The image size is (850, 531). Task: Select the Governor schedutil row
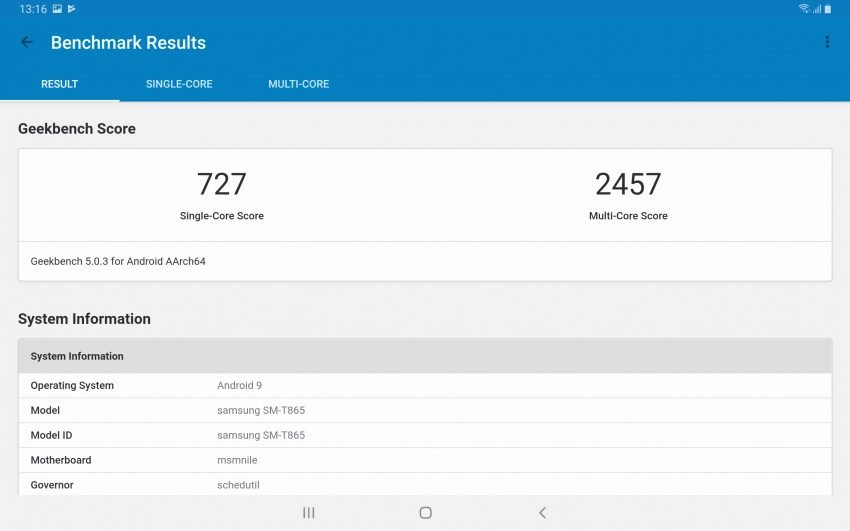coord(424,485)
